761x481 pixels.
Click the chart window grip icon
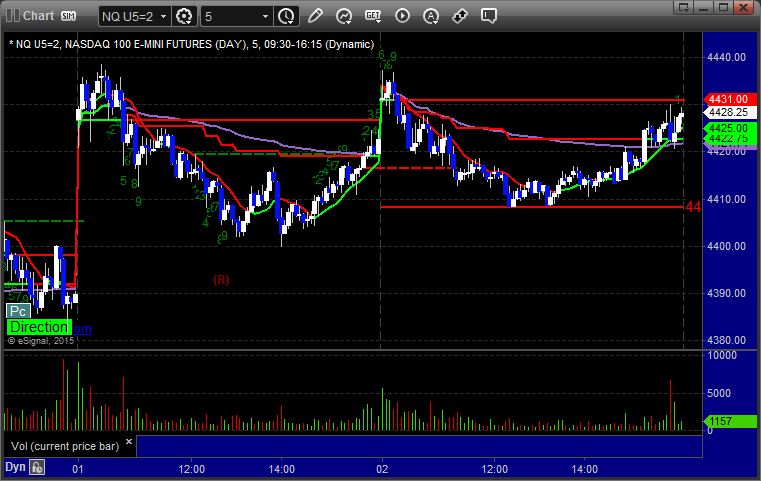point(12,16)
